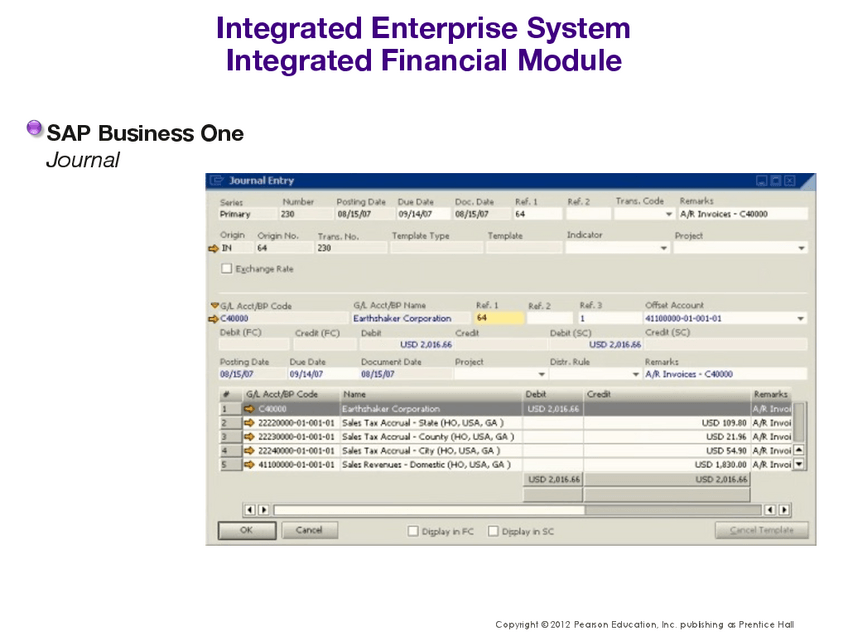This screenshot has height=636, width=848.
Task: Open the Distr. Rule dropdown
Action: point(635,374)
